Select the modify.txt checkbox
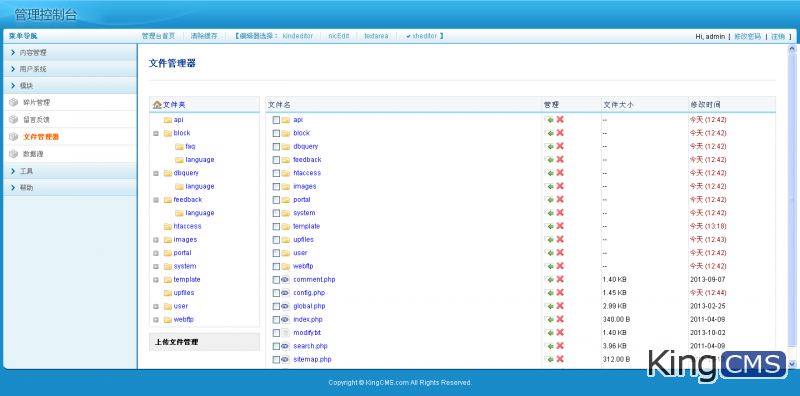Screen dimensions: 800x396 (x=276, y=333)
